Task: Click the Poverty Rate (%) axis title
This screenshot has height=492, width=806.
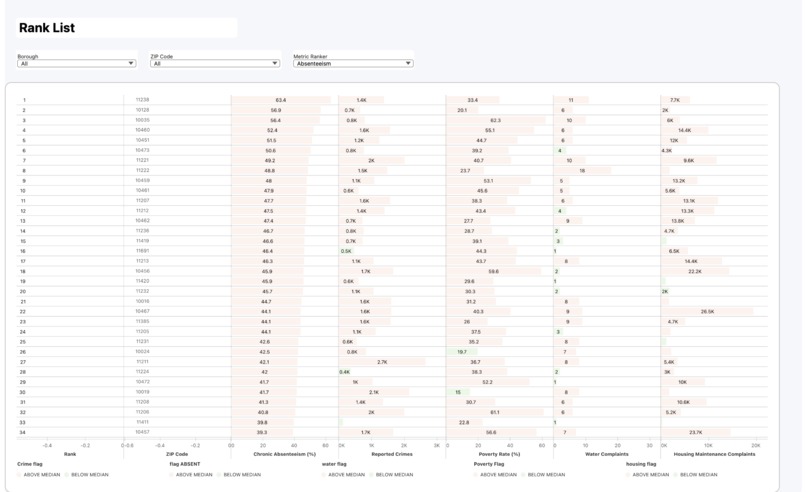Action: (499, 454)
